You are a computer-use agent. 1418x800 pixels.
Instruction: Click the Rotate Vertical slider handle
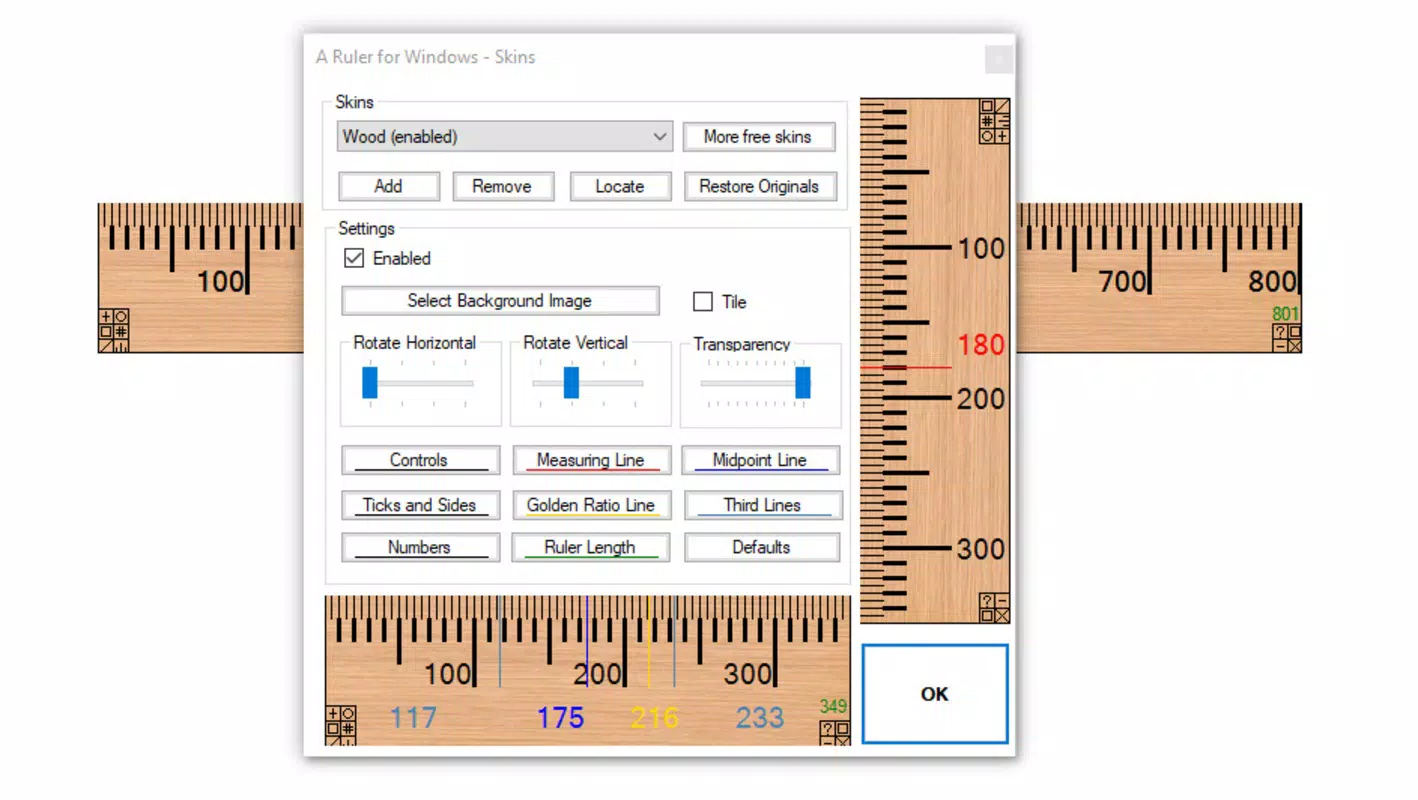click(x=572, y=383)
